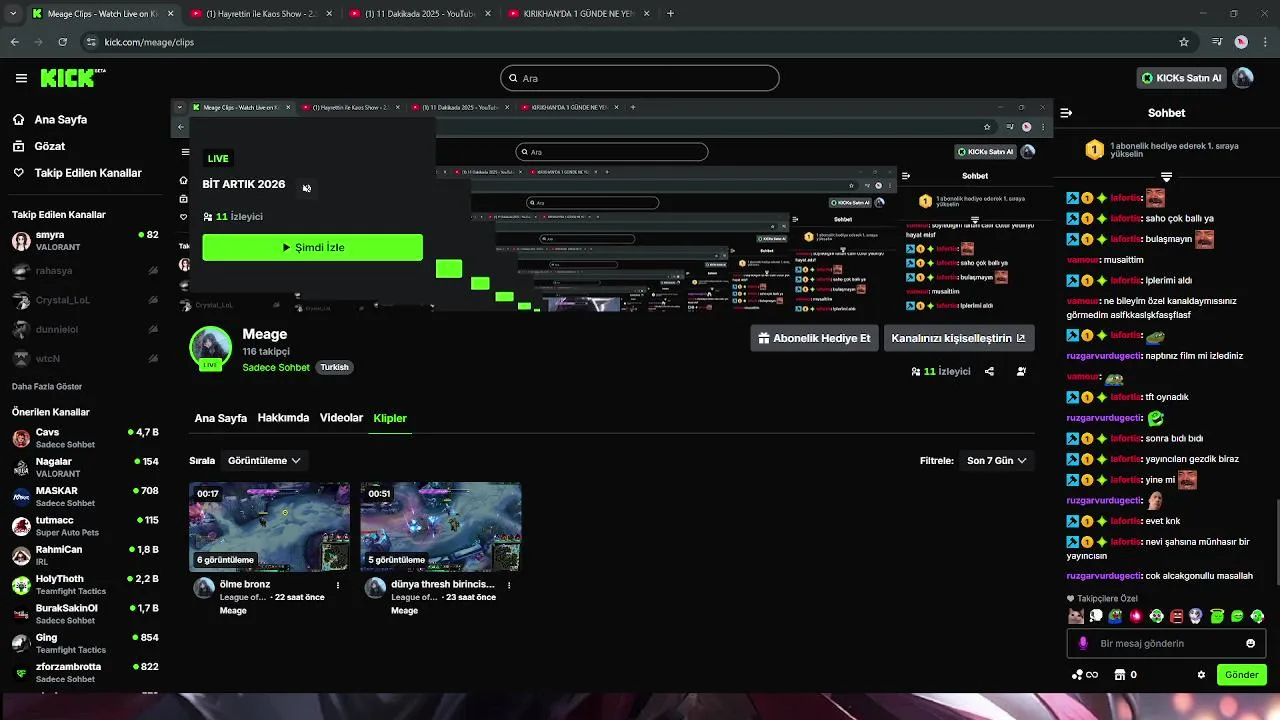Open a new browser tab
Image resolution: width=1280 pixels, height=720 pixels.
pos(670,14)
